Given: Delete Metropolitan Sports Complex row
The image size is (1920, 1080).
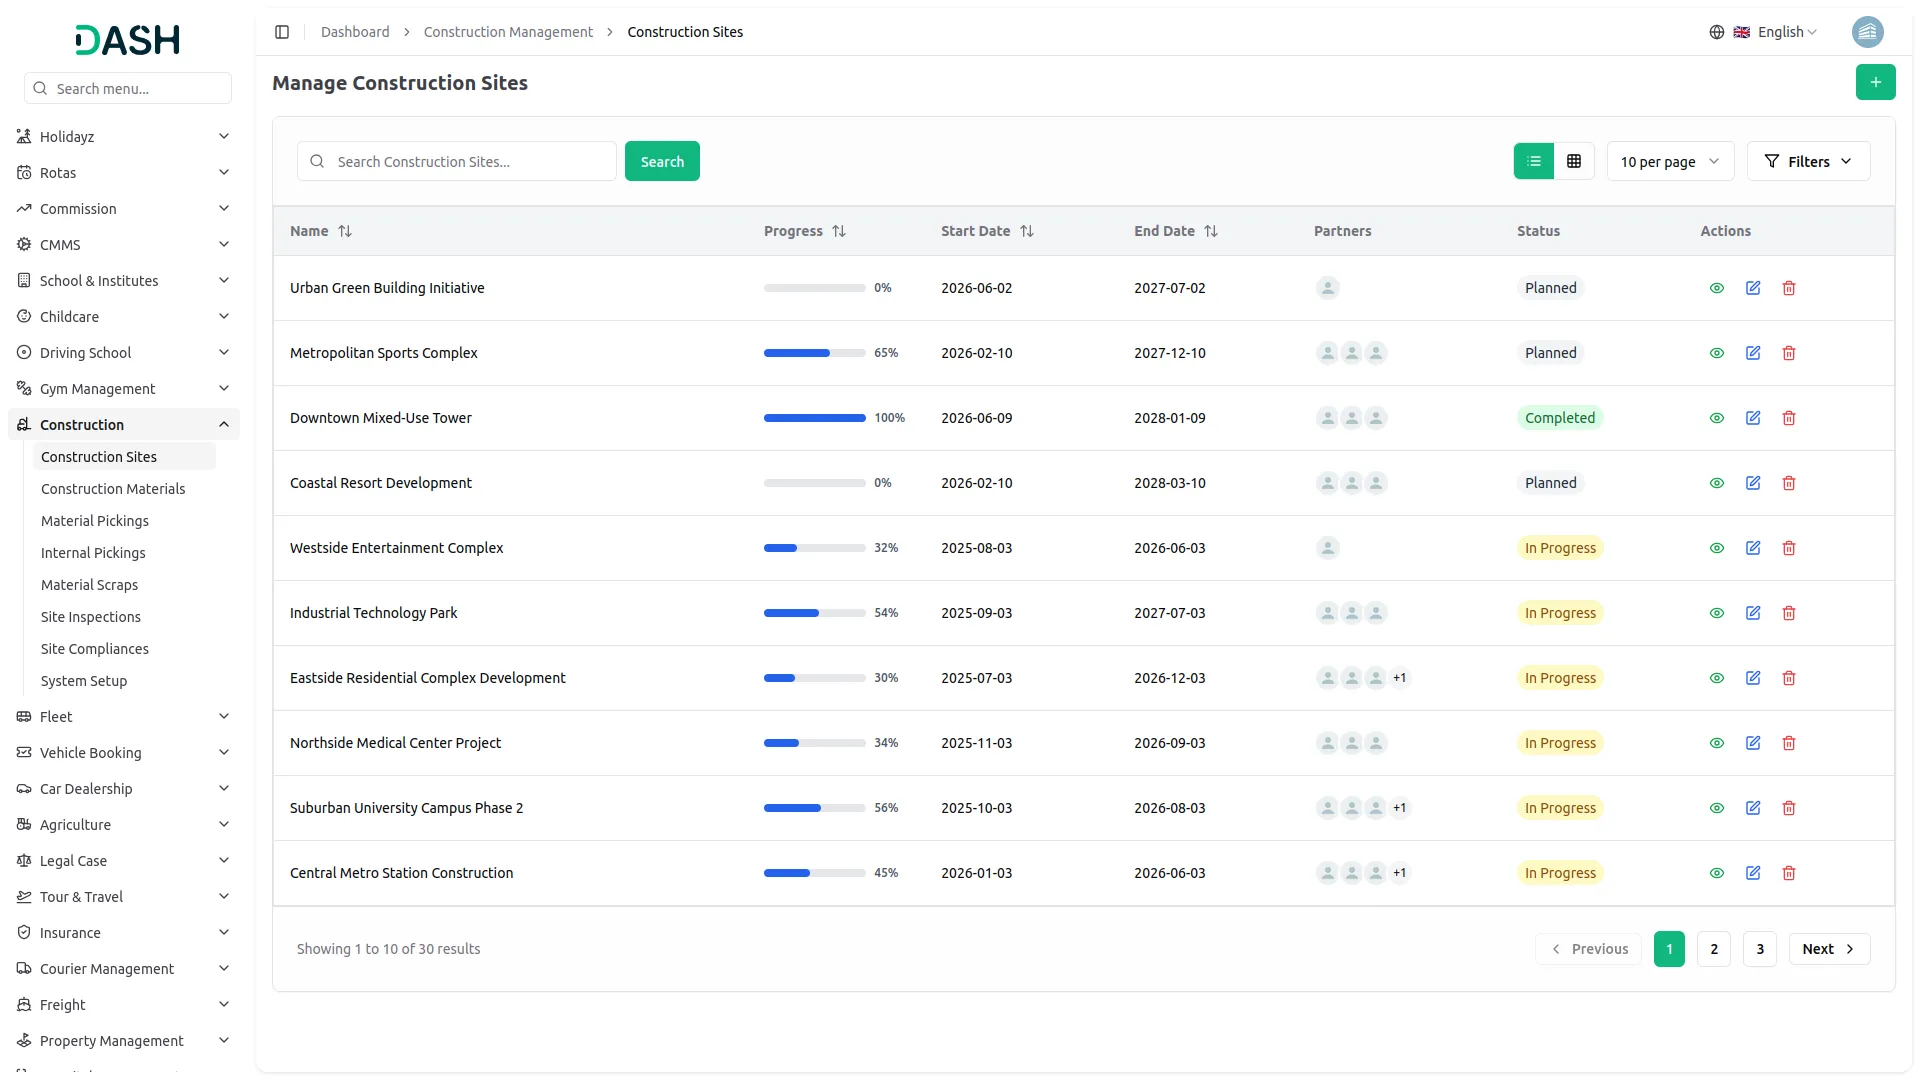Looking at the screenshot, I should (1789, 353).
